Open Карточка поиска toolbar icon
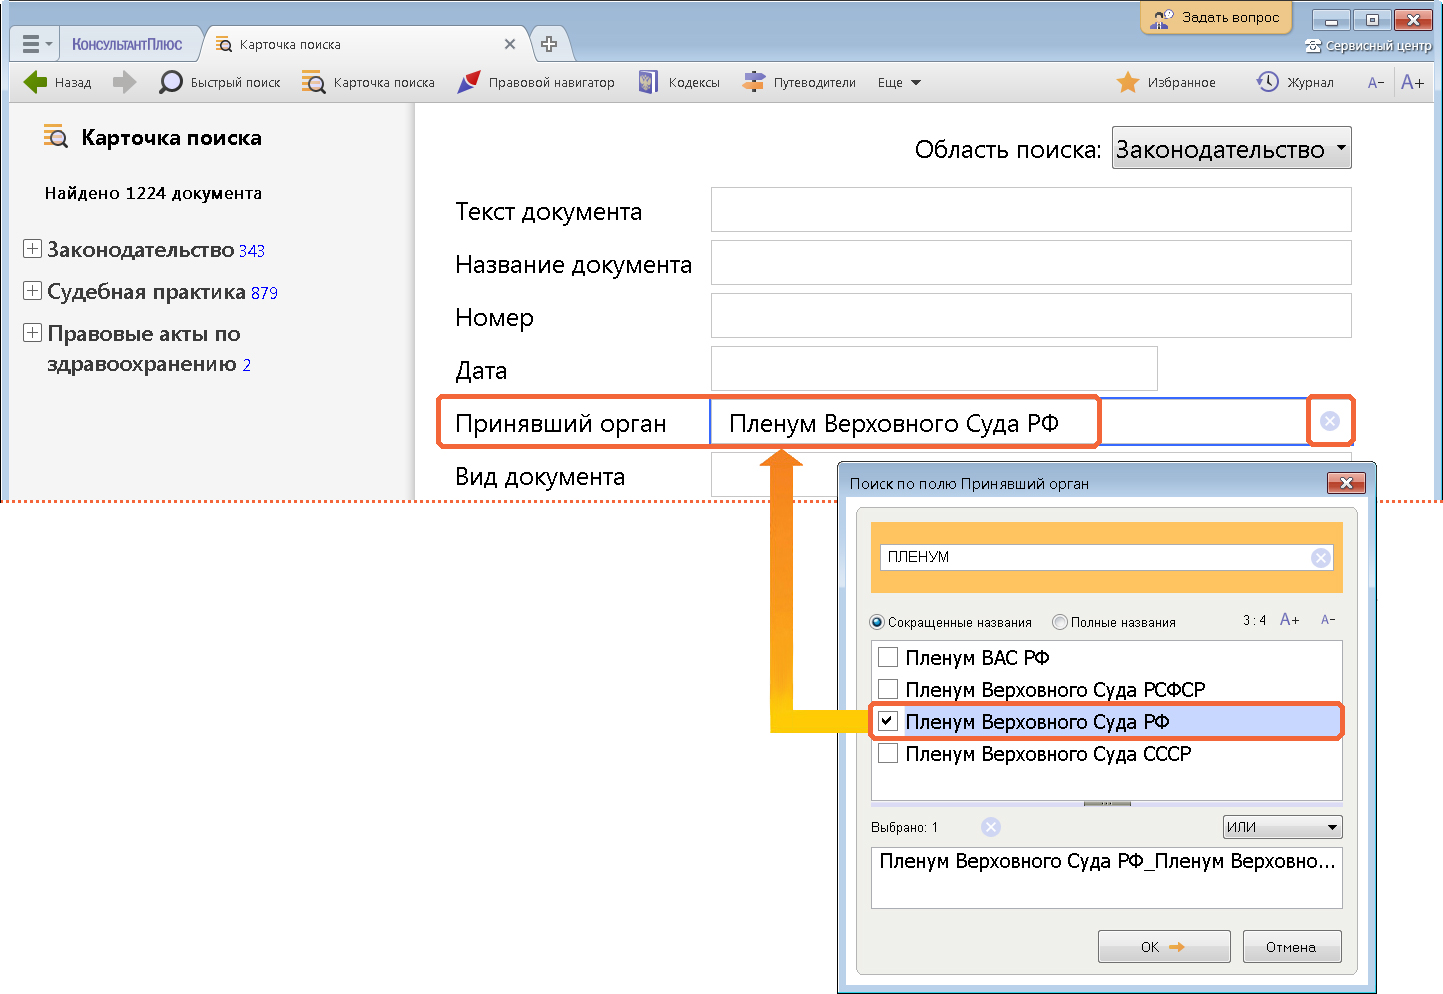Image resolution: width=1443 pixels, height=994 pixels. point(314,82)
